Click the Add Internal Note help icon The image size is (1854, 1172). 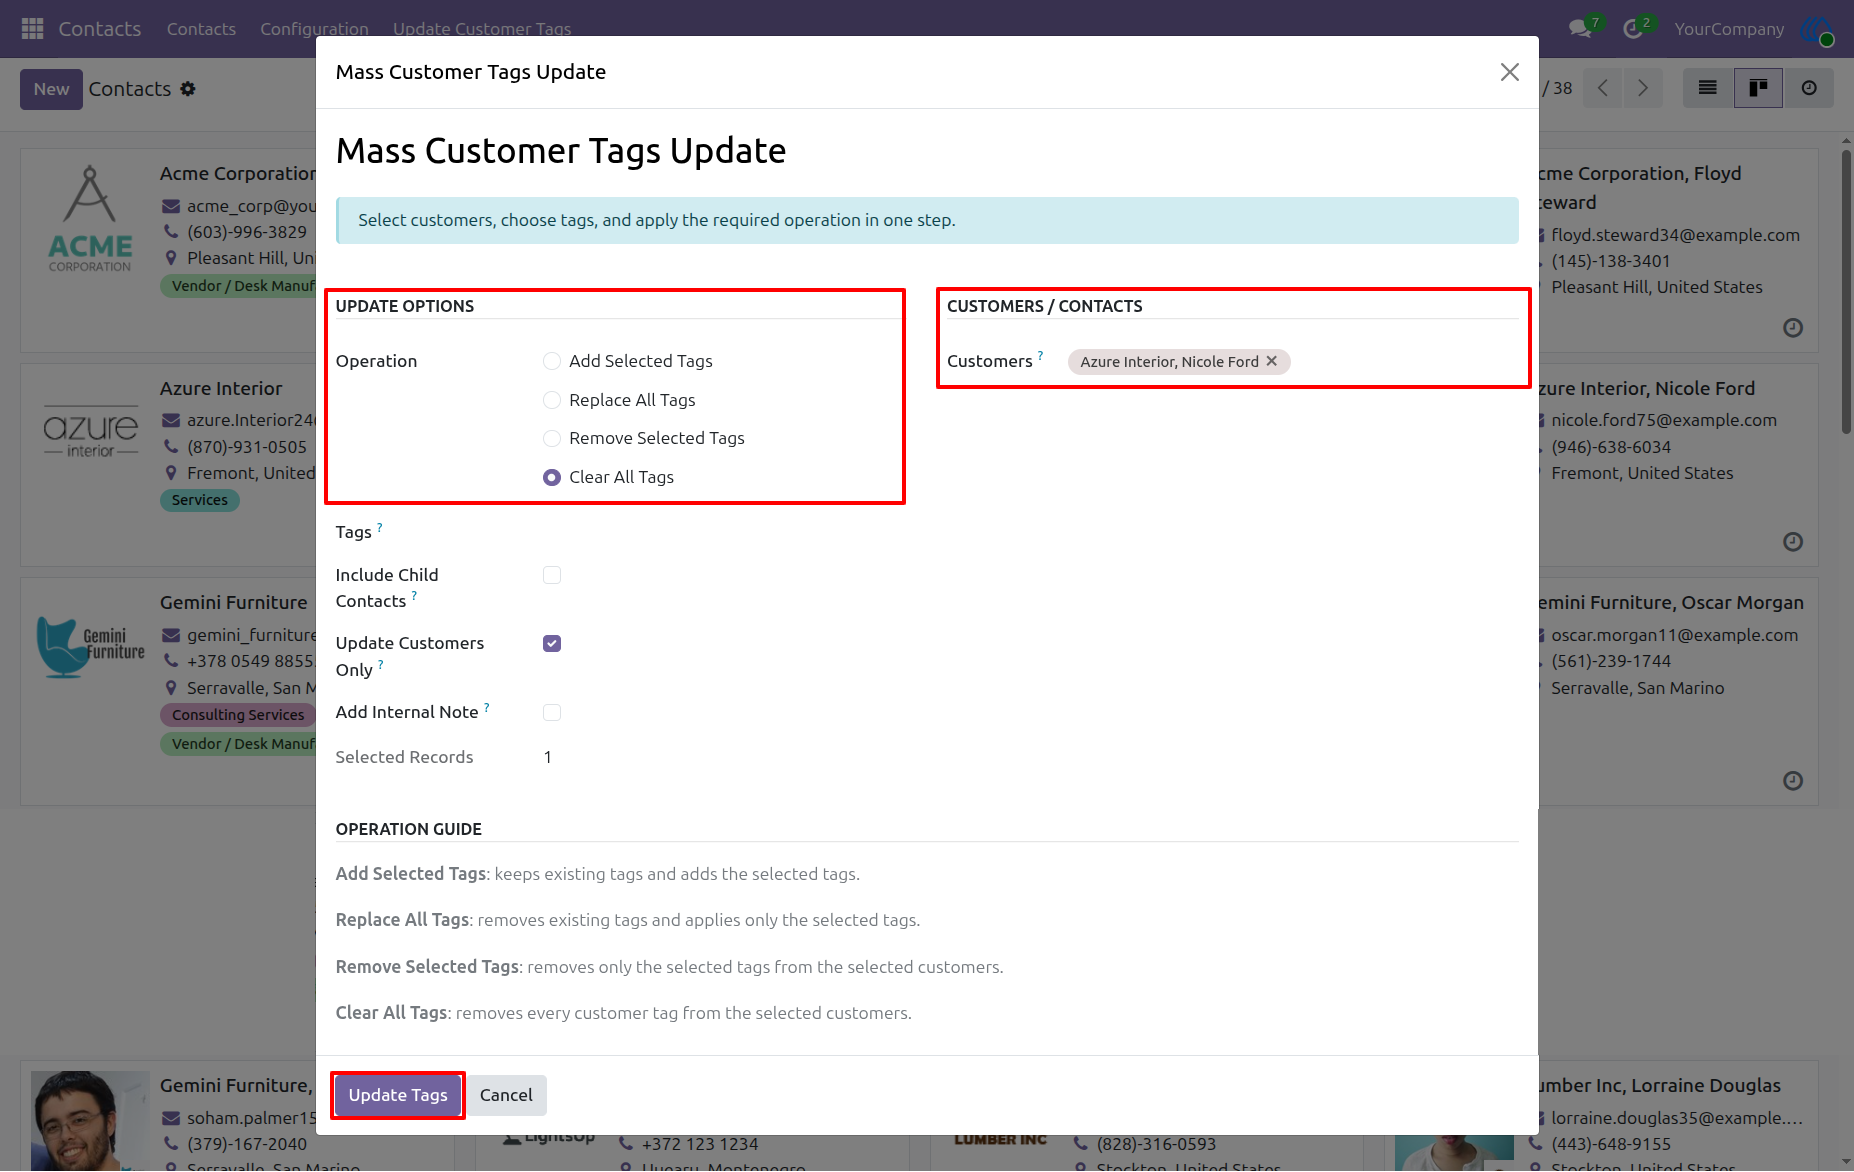click(x=487, y=707)
